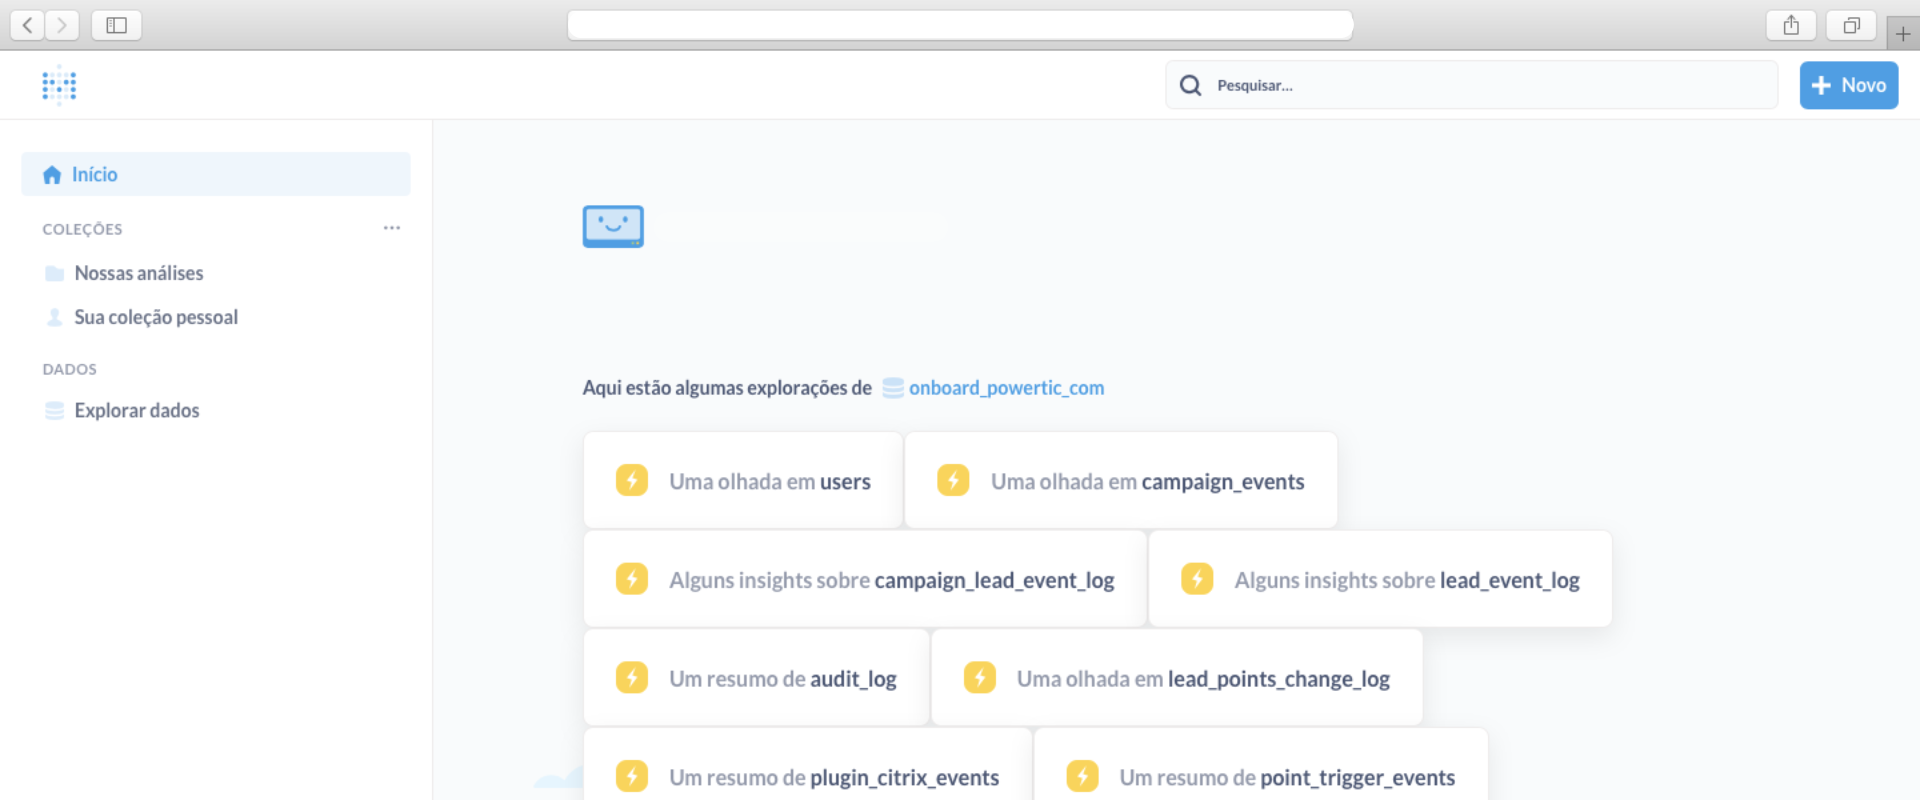1920x800 pixels.
Task: Open the browser tab overview icon
Action: pyautogui.click(x=1851, y=25)
